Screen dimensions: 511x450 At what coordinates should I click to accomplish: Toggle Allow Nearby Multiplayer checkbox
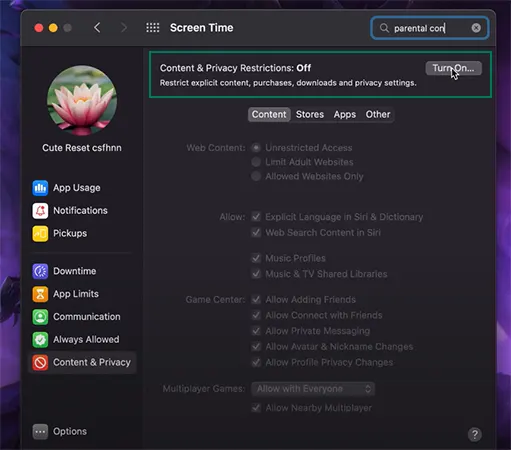coord(256,408)
